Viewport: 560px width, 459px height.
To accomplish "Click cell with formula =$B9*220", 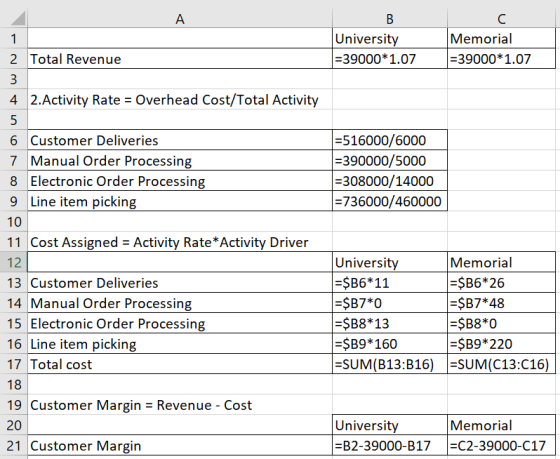I will (501, 344).
